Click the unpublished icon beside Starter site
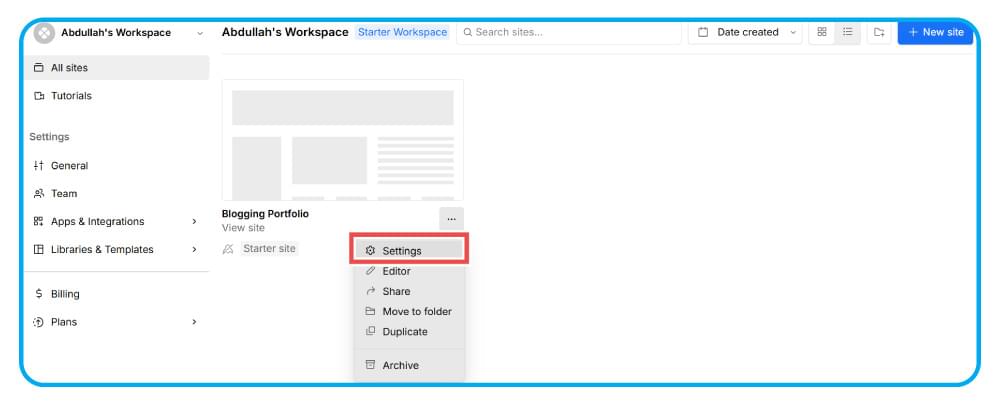1000x404 pixels. (x=228, y=250)
